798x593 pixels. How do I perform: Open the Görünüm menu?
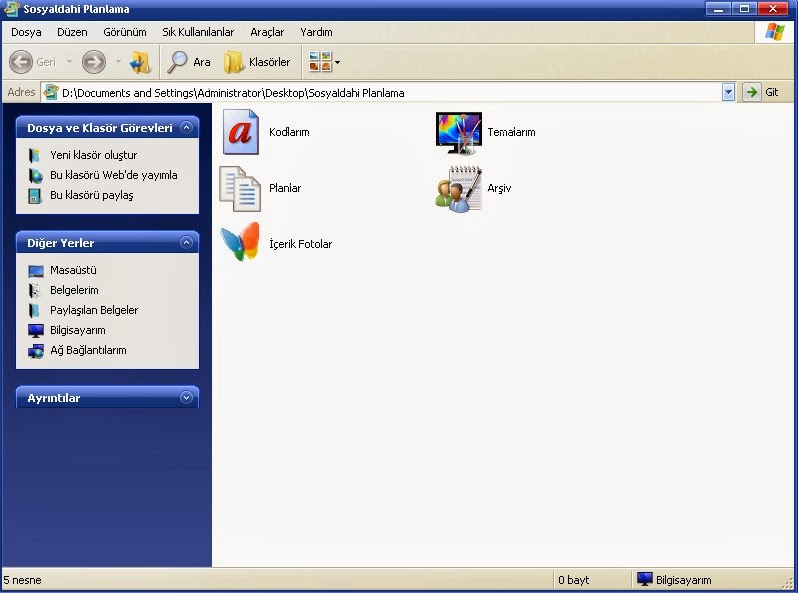click(x=125, y=32)
